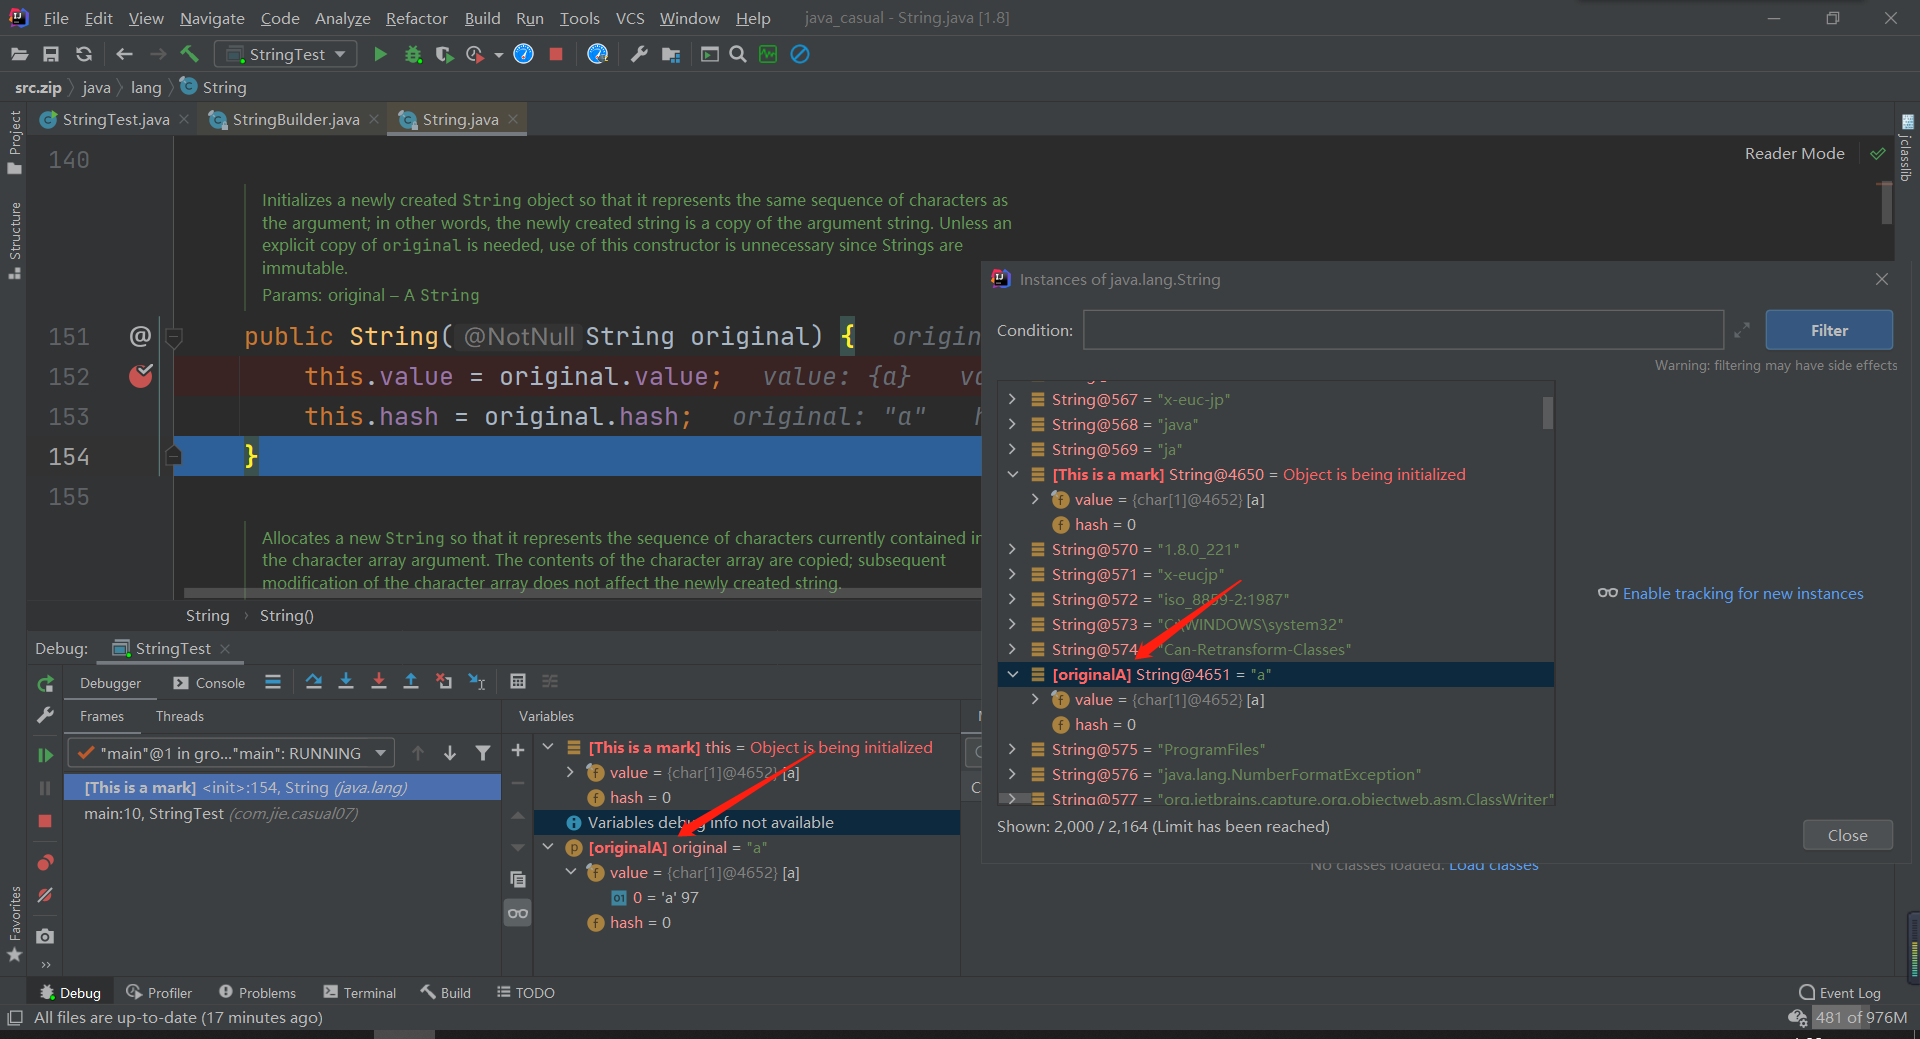Collapse [This is a mark] String@4650 node
1920x1039 pixels.
tap(1013, 474)
